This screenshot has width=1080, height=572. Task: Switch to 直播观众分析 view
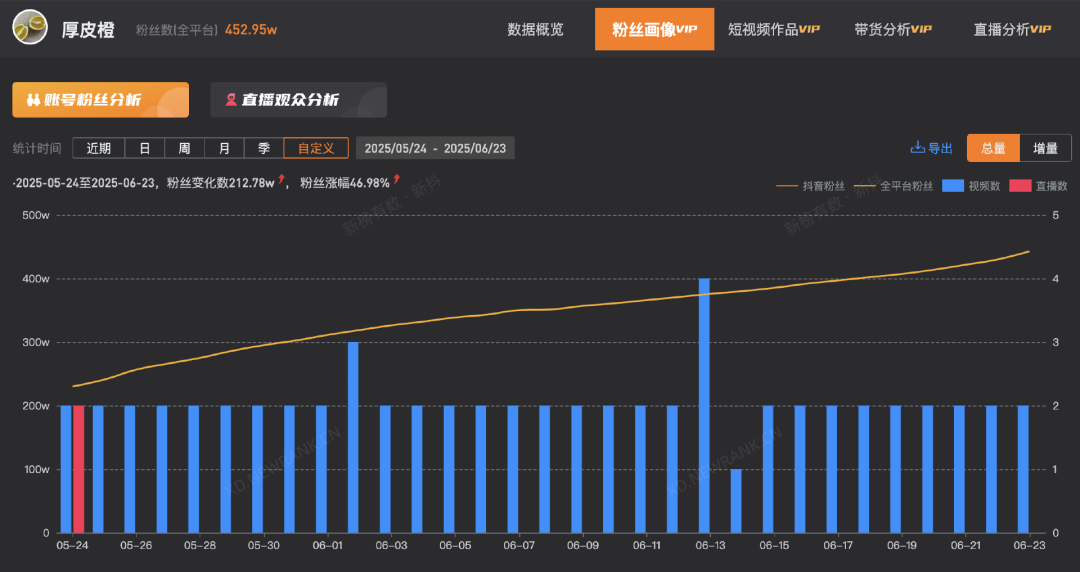298,100
